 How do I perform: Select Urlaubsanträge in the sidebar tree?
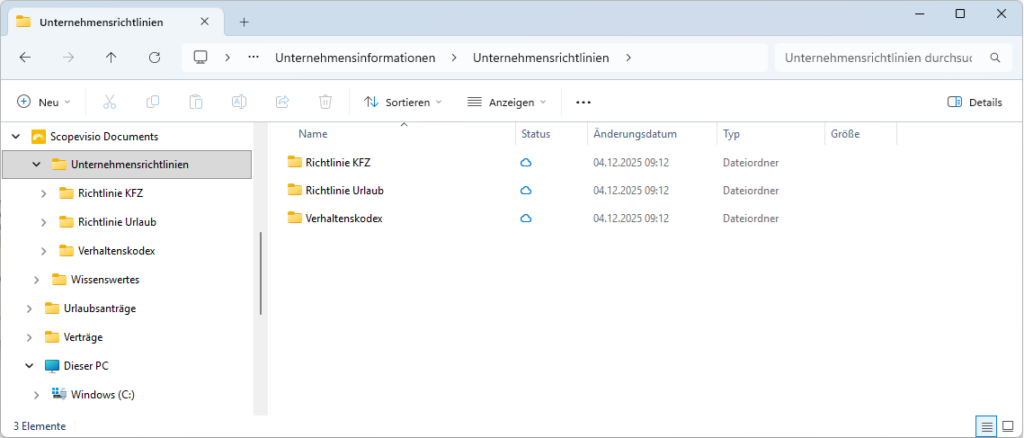pyautogui.click(x=100, y=308)
